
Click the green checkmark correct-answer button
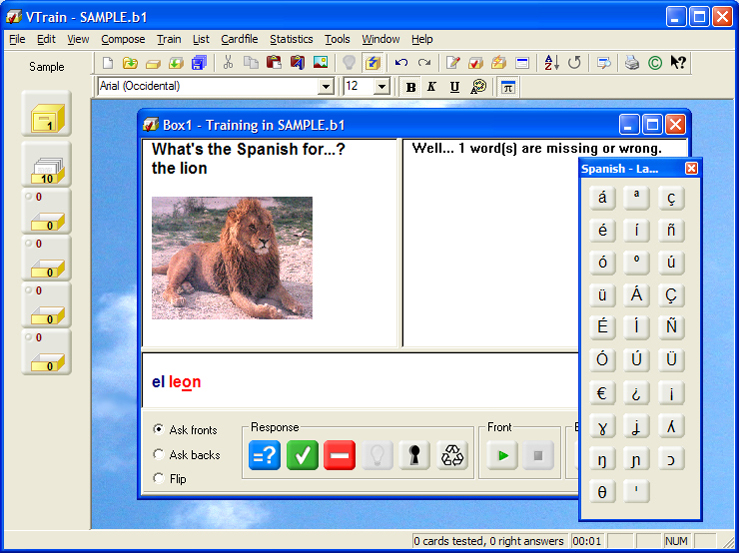[302, 456]
